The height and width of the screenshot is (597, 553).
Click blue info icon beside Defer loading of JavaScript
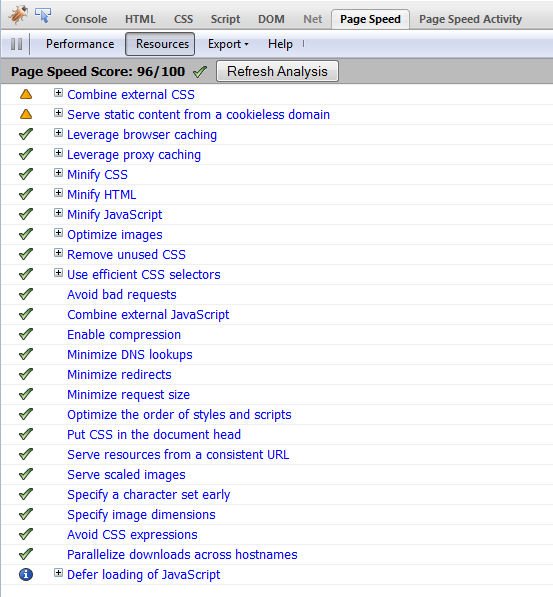[x=26, y=574]
